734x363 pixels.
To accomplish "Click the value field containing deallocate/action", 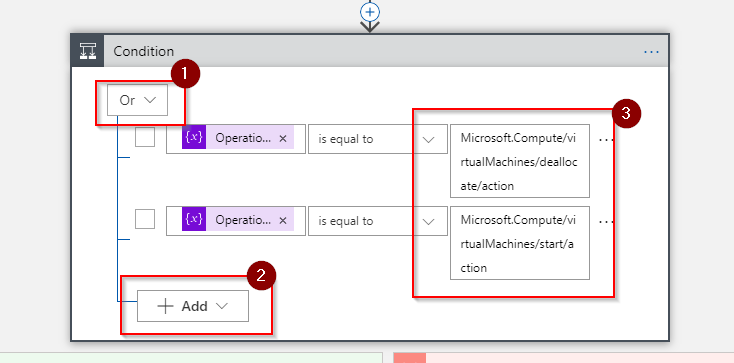I will point(520,161).
